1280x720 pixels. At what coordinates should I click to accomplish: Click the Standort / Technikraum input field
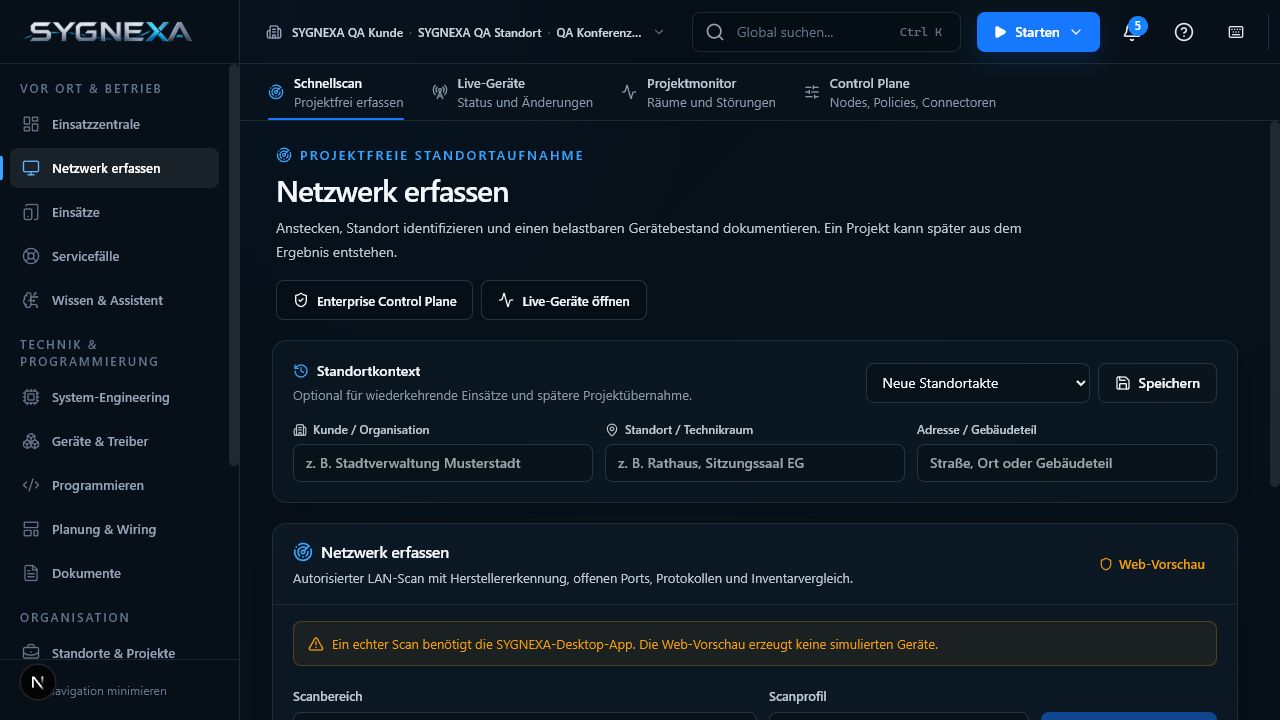[x=755, y=463]
